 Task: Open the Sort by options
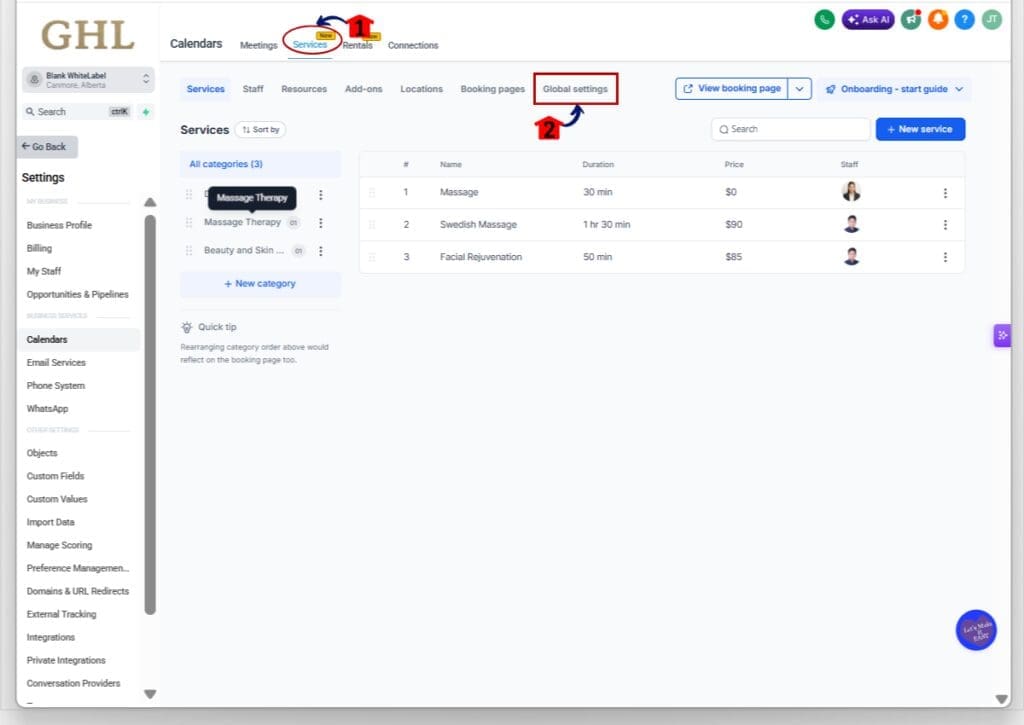tap(260, 129)
